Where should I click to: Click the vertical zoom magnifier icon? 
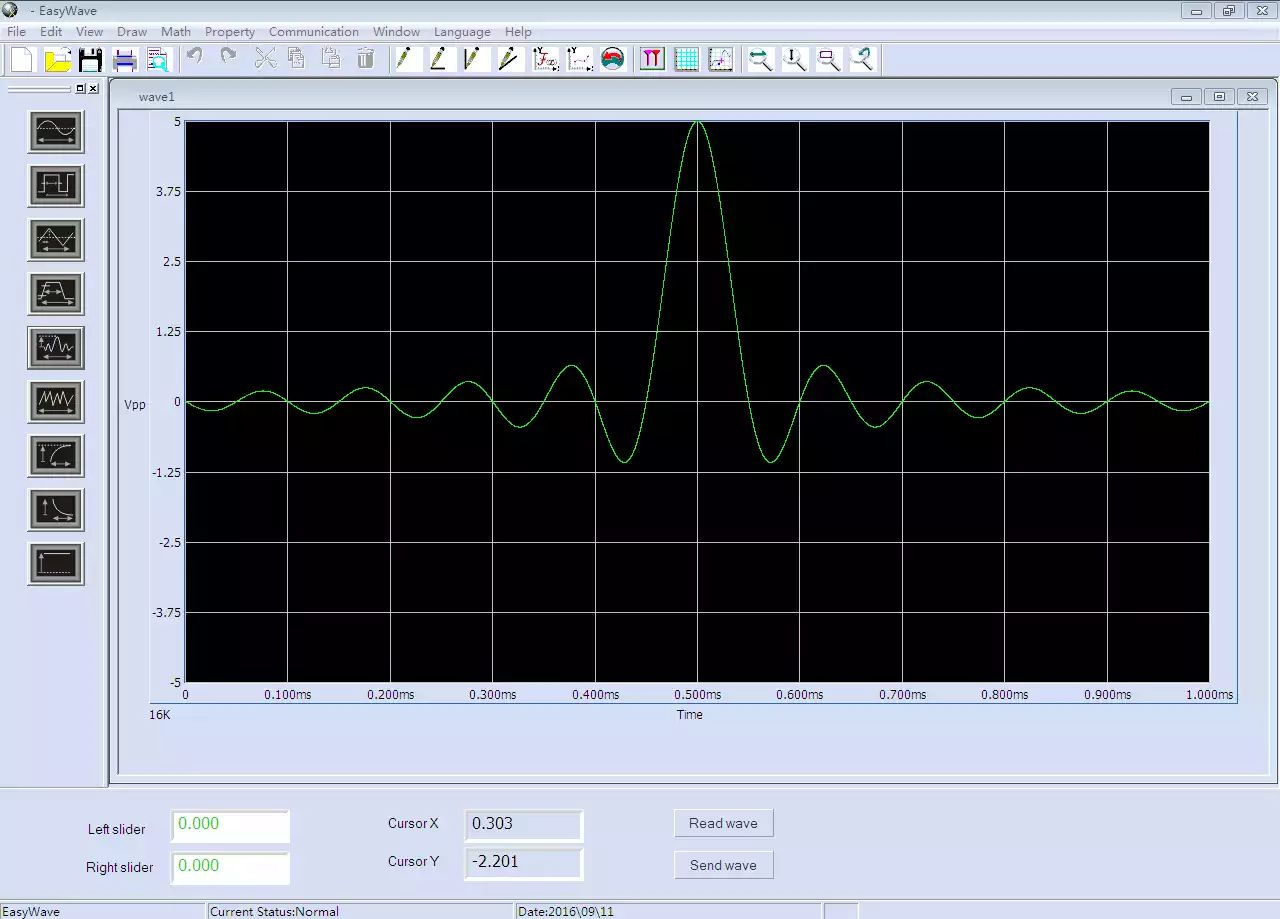point(794,59)
